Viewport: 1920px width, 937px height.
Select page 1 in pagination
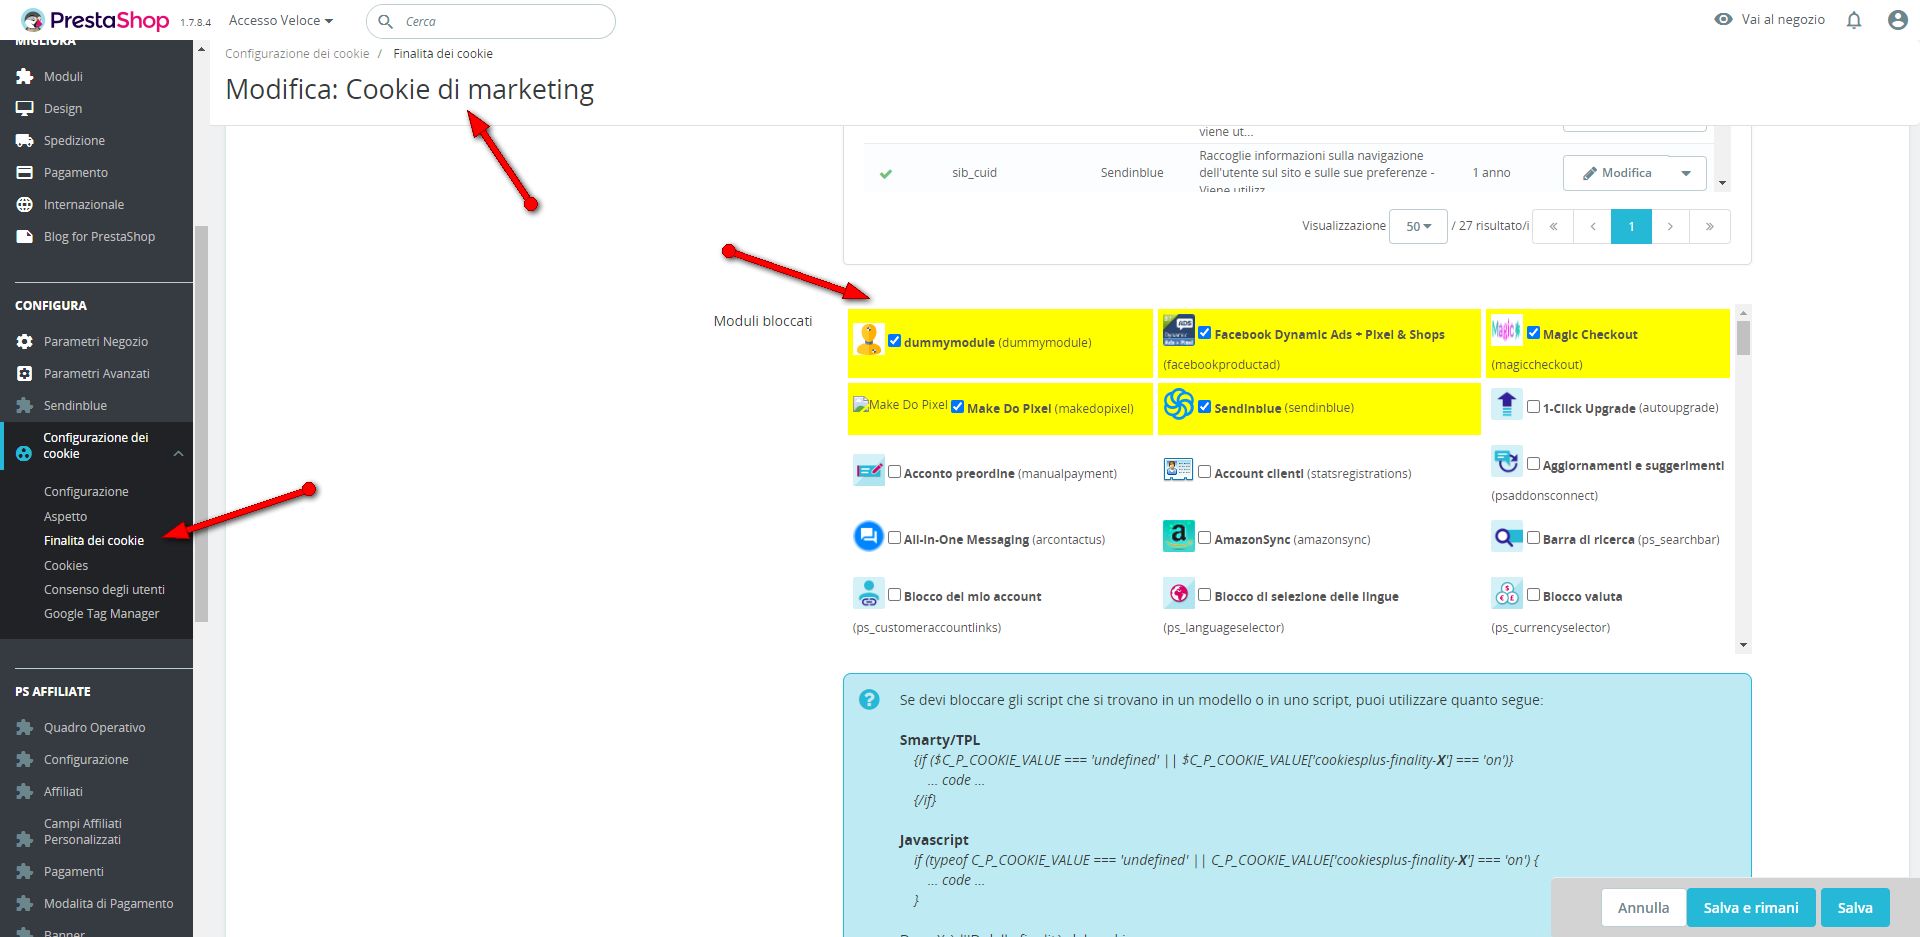click(x=1631, y=226)
